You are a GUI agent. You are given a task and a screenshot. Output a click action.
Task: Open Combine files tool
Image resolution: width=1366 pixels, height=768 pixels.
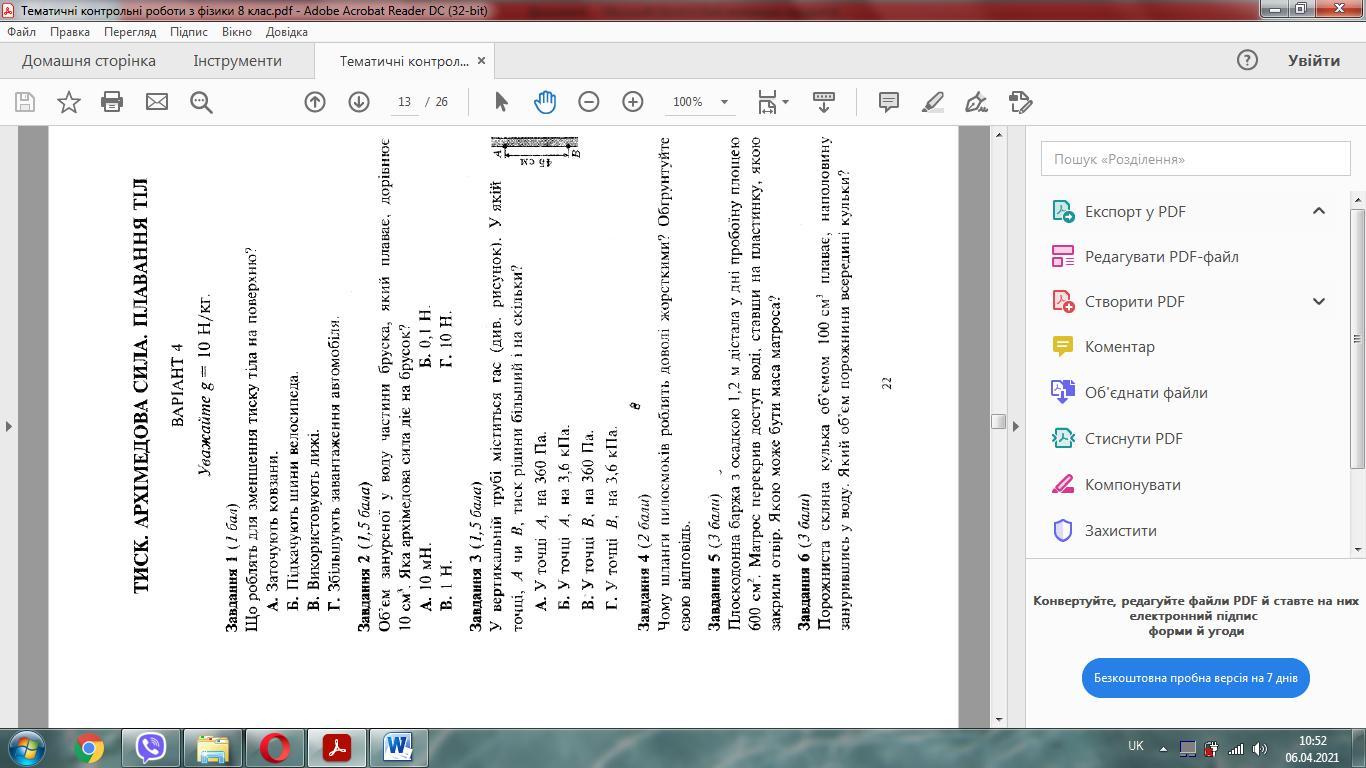click(1146, 392)
